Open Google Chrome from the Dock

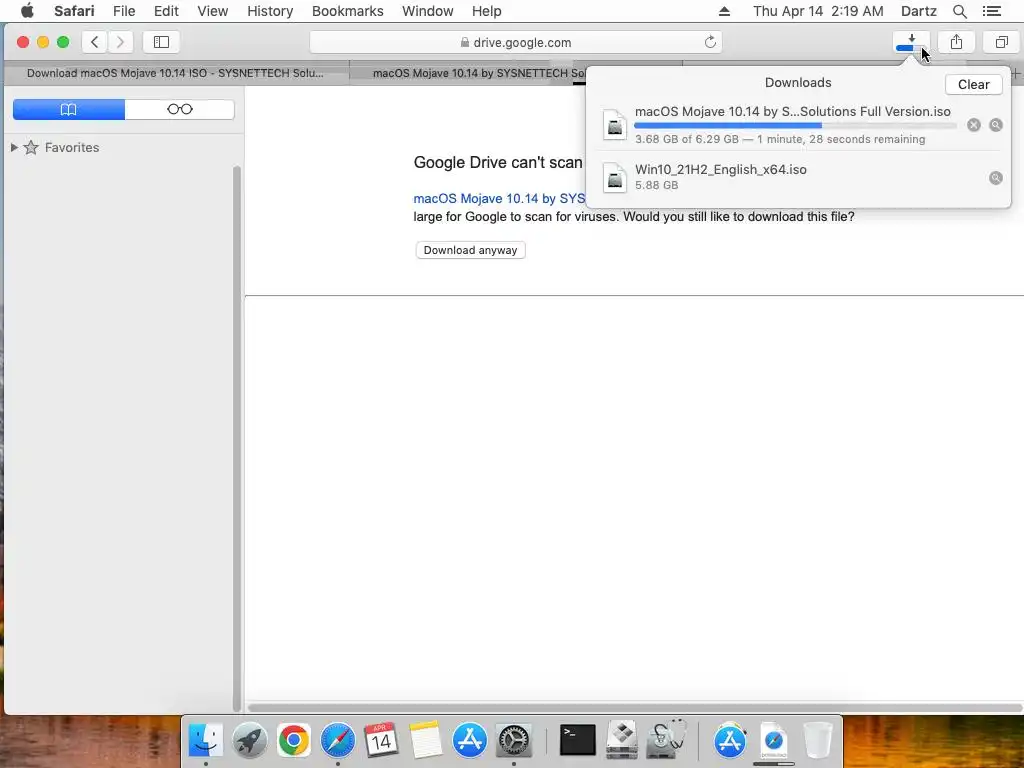pos(293,741)
